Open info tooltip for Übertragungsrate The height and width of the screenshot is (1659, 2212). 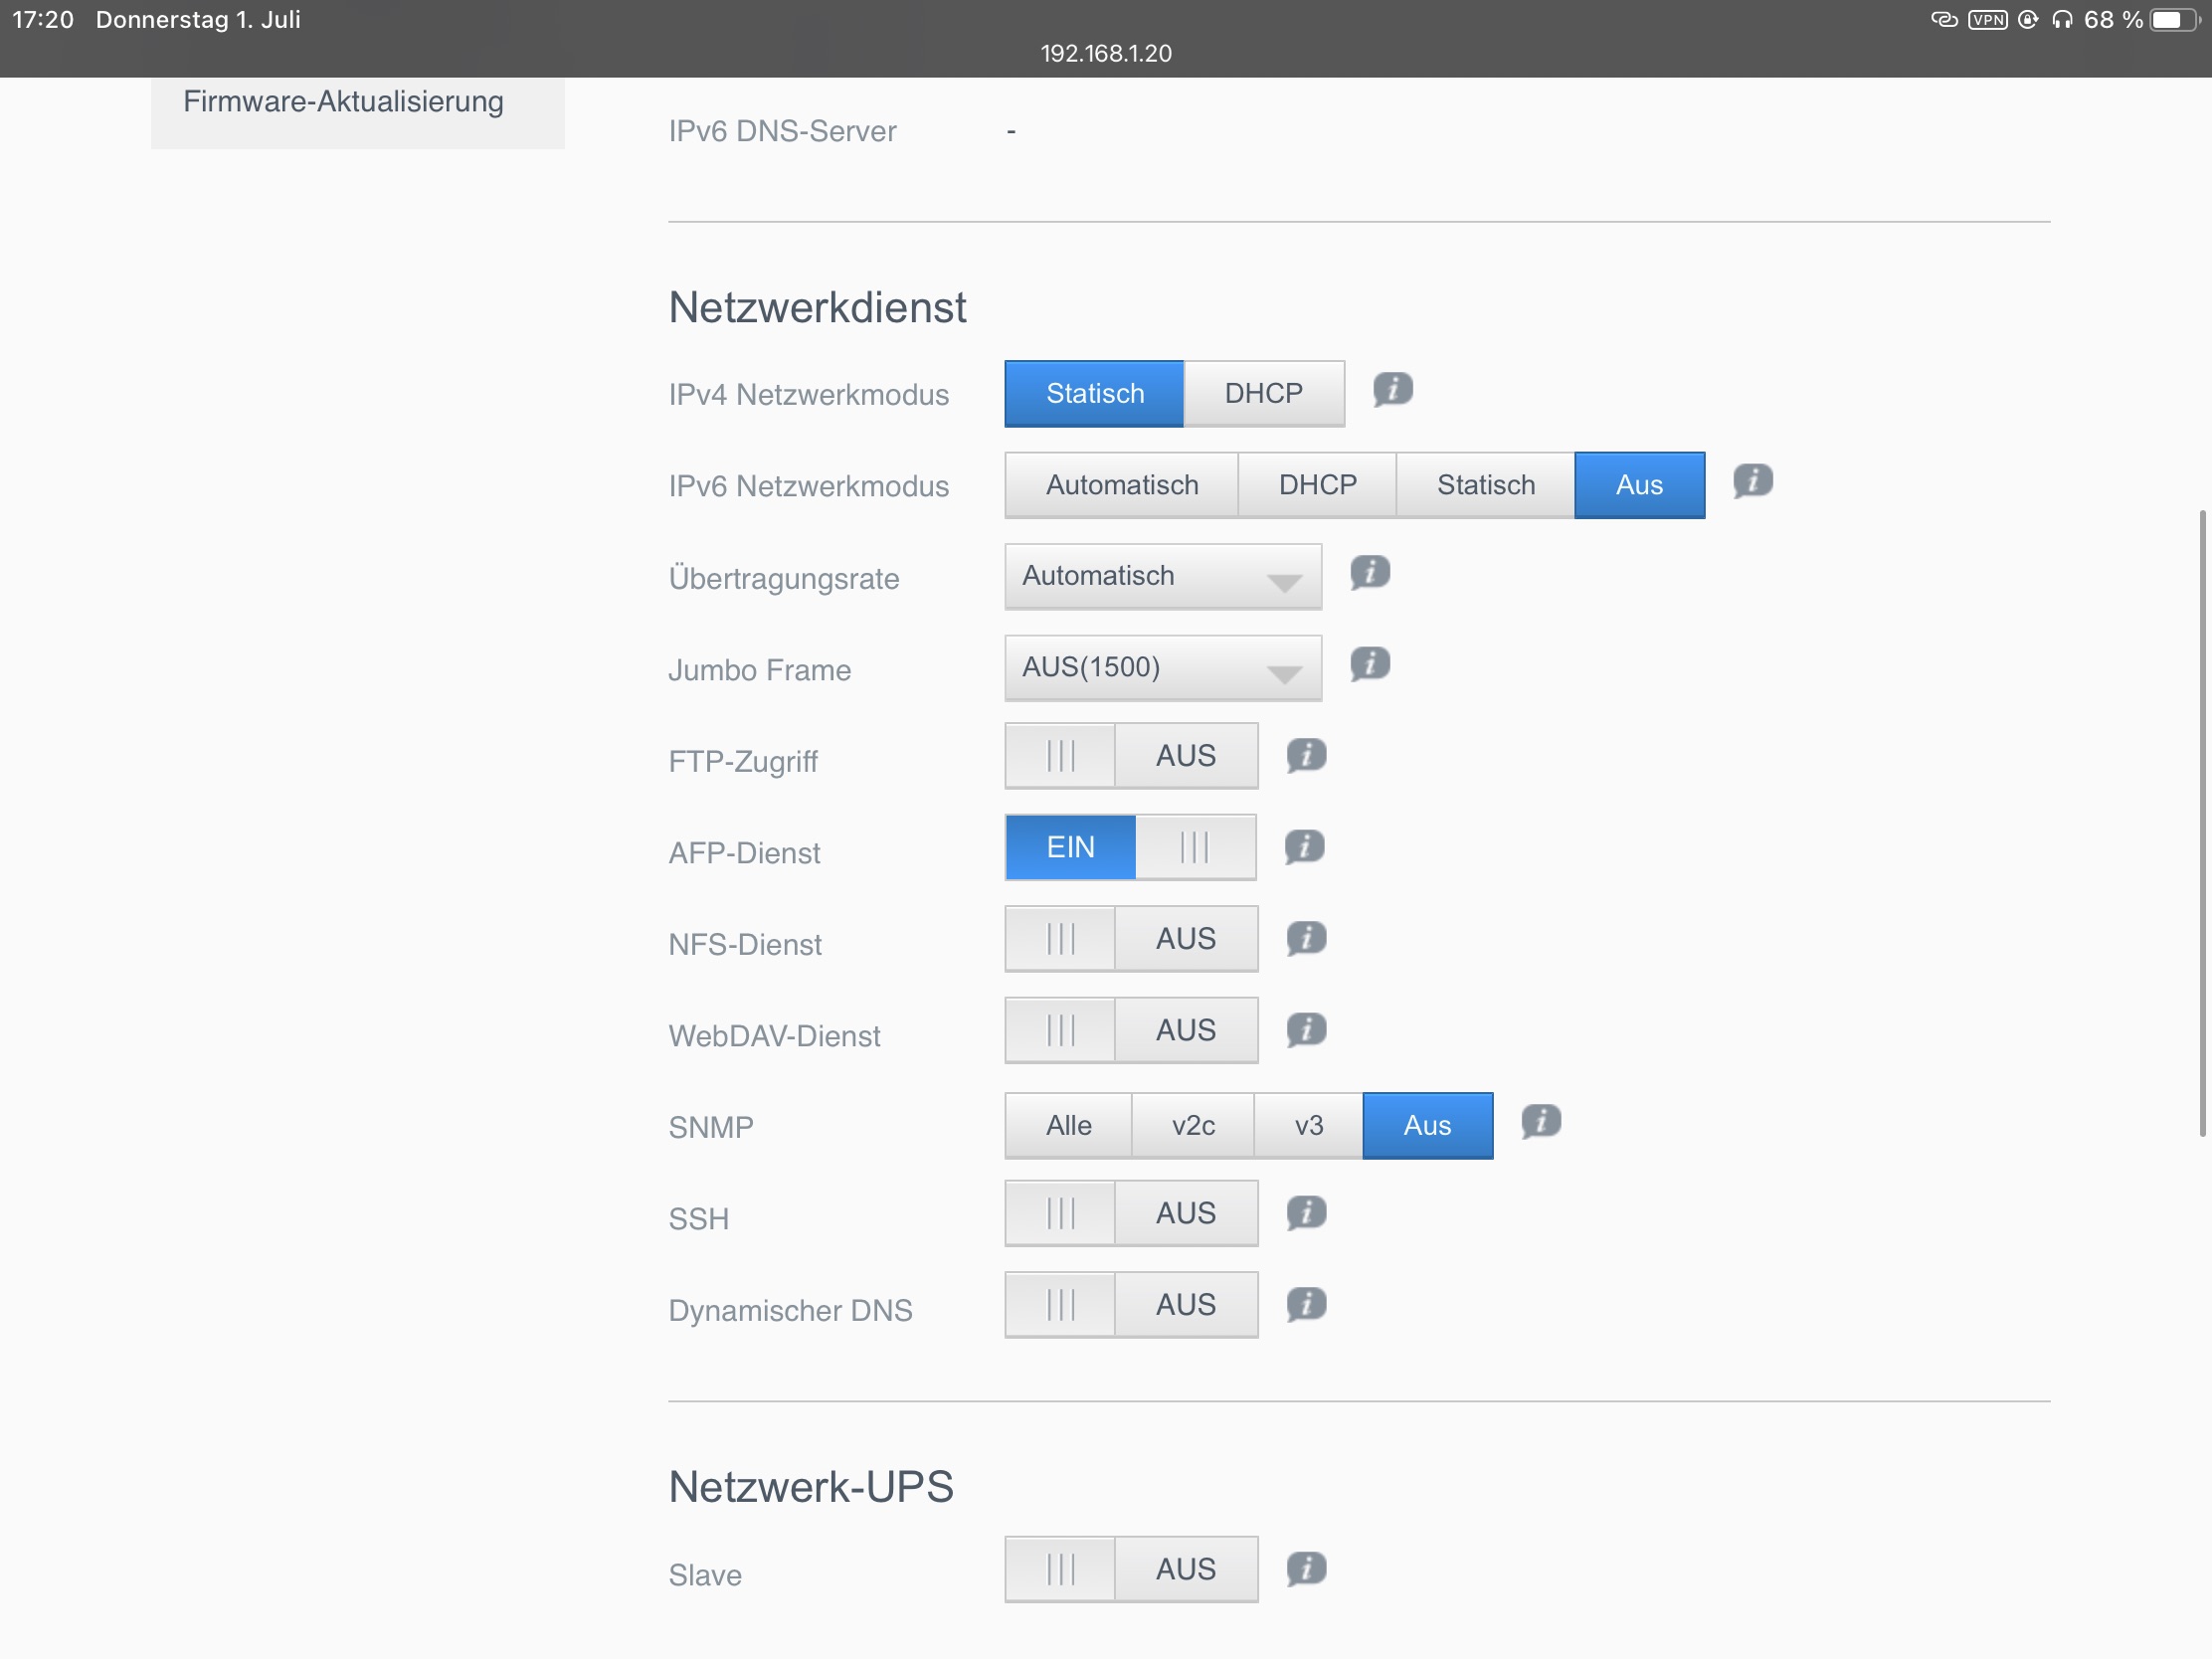click(x=1369, y=573)
